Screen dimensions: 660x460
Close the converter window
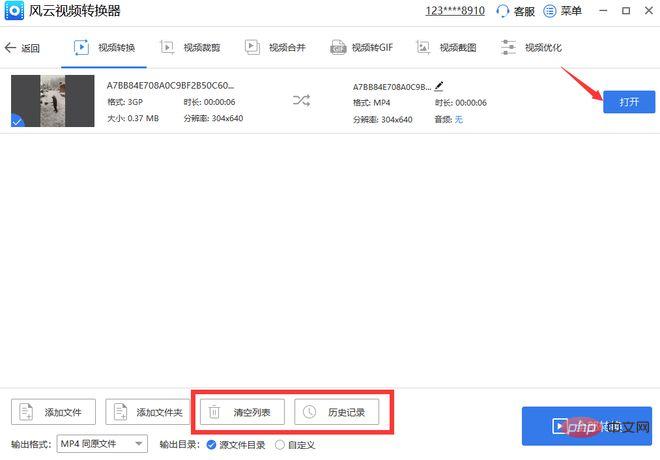649,11
